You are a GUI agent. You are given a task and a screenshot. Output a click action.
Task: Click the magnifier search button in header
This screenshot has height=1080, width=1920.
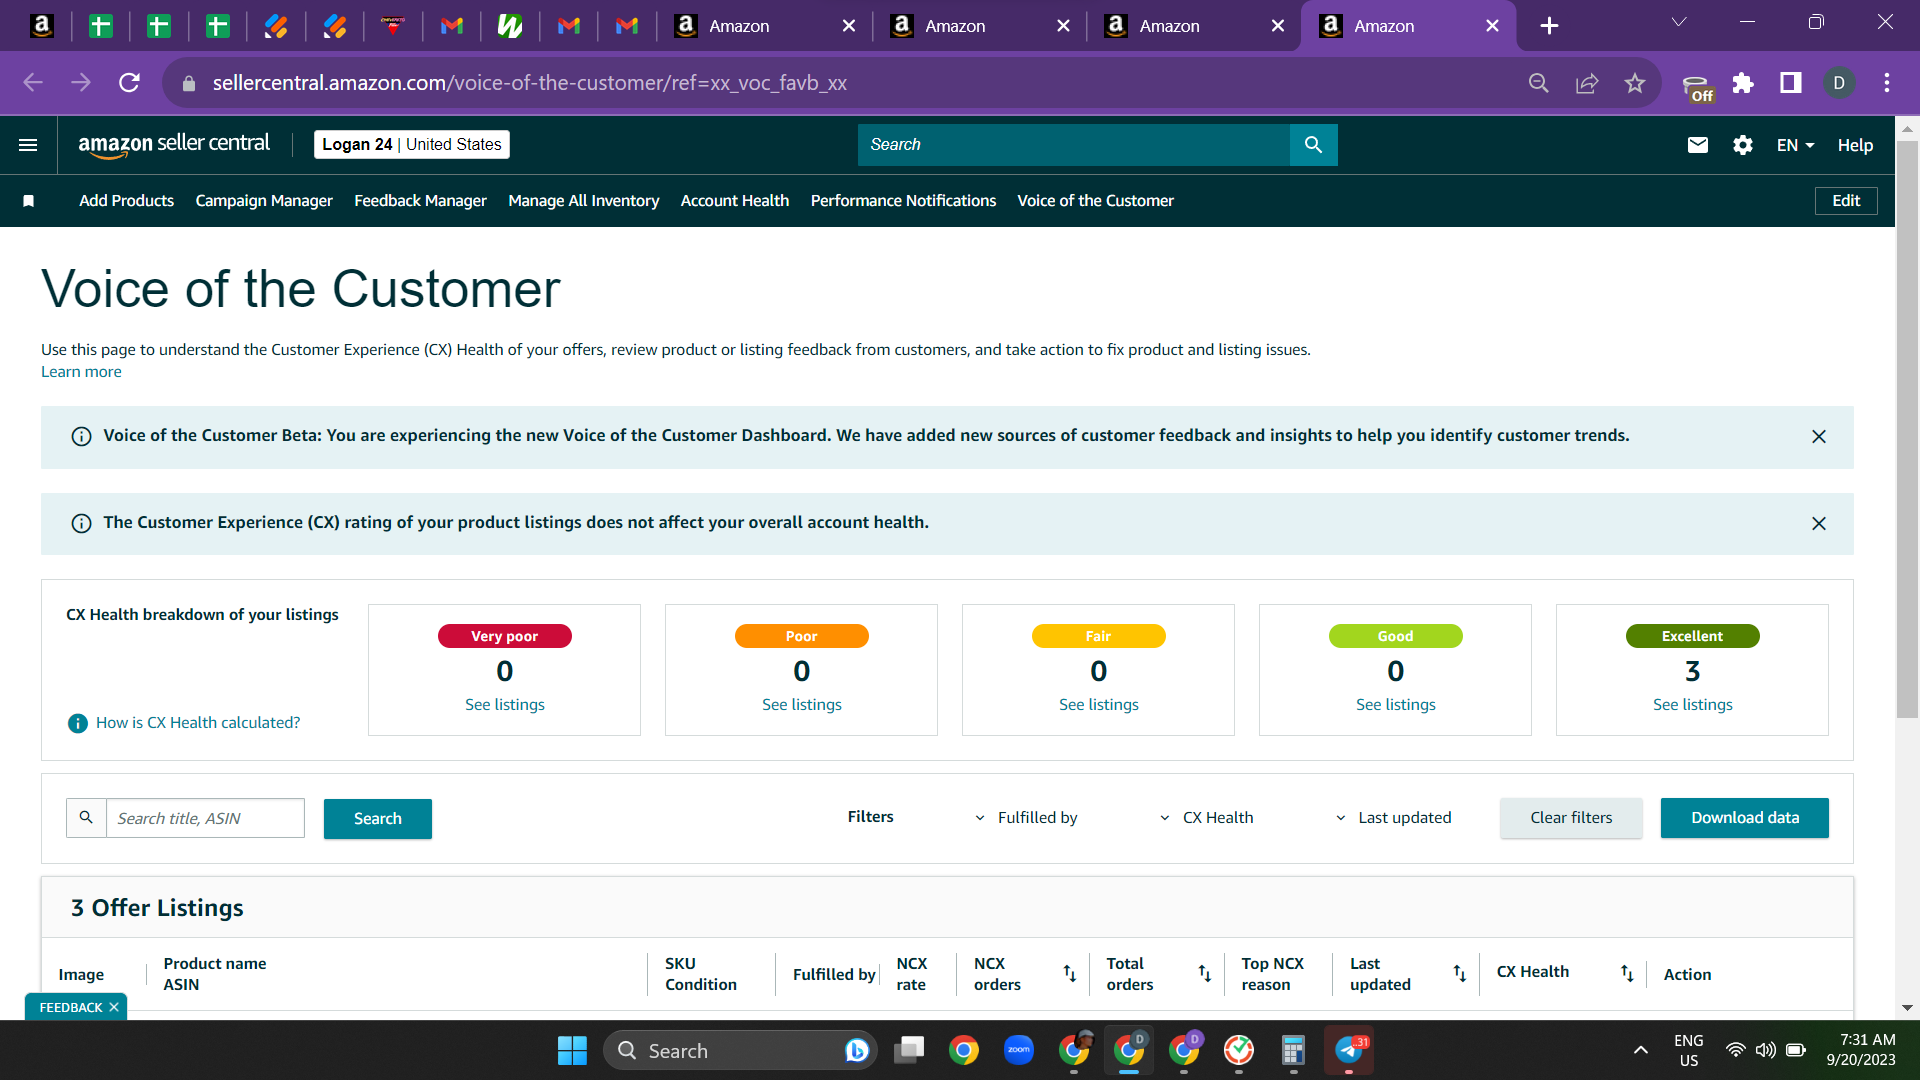pyautogui.click(x=1313, y=145)
